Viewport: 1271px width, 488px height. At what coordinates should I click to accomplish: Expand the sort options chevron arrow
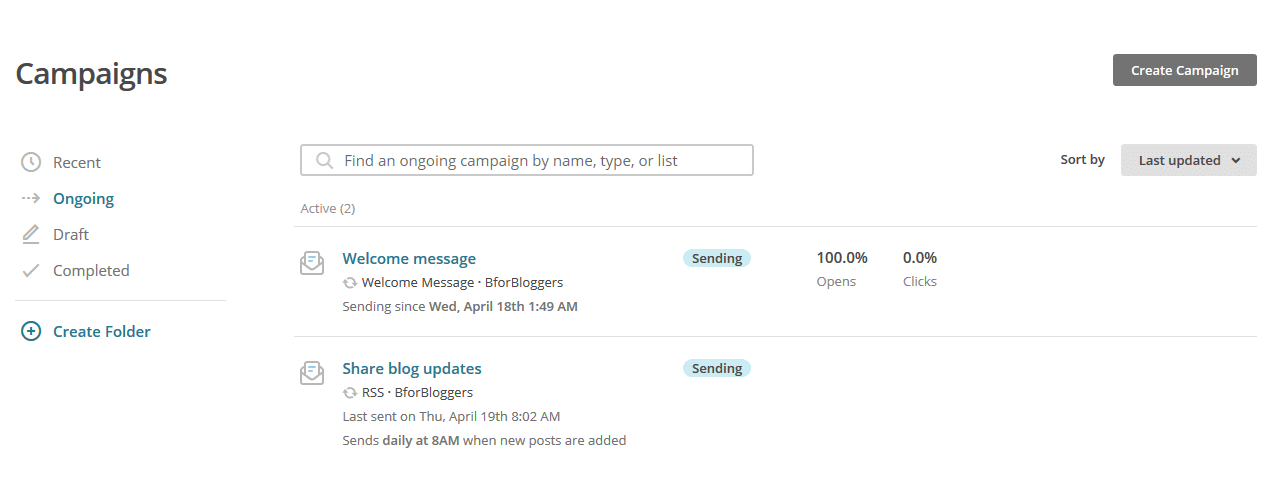pyautogui.click(x=1236, y=160)
